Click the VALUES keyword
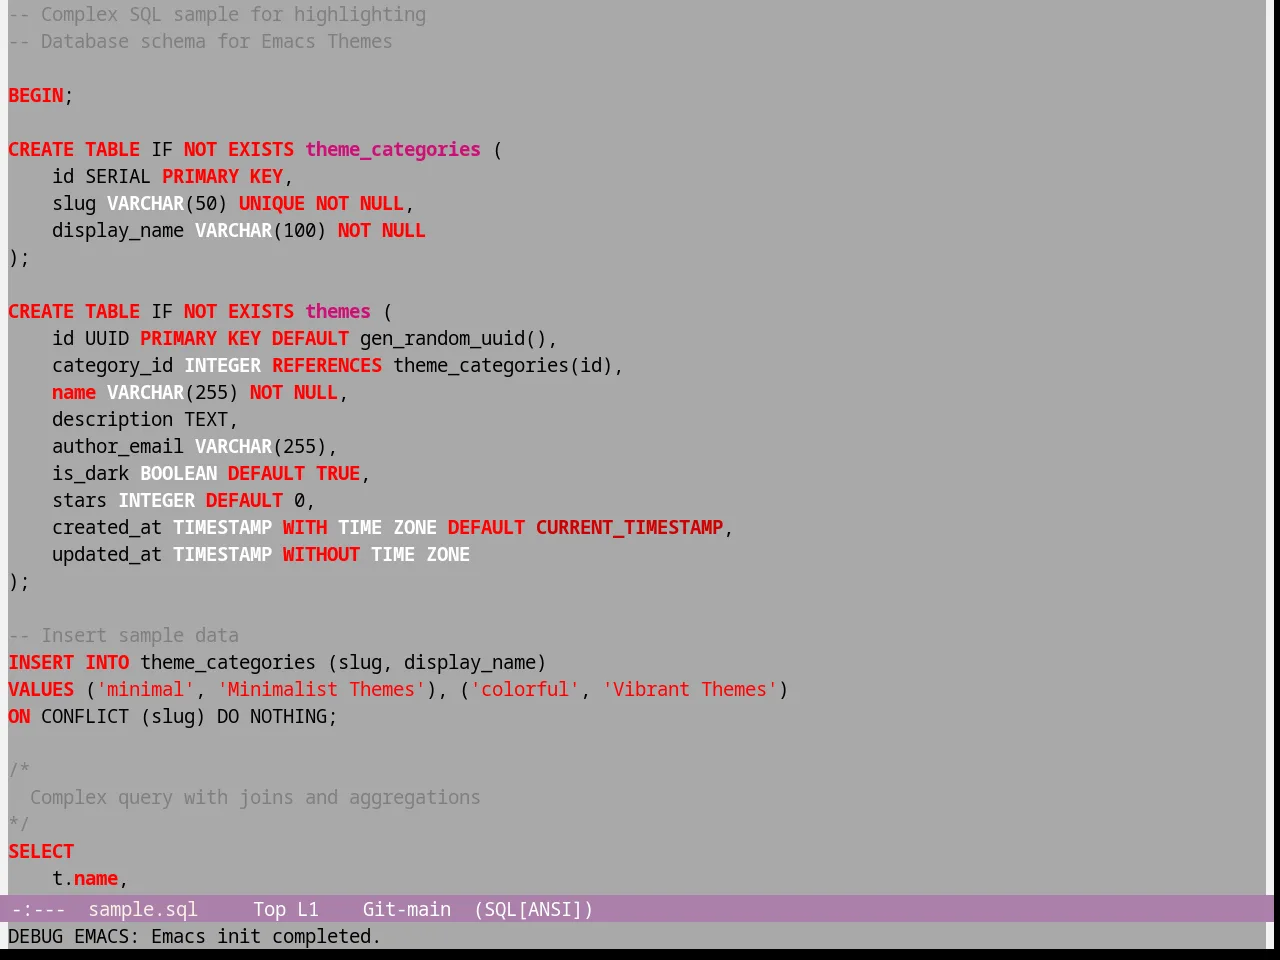The height and width of the screenshot is (960, 1280). [x=41, y=690]
